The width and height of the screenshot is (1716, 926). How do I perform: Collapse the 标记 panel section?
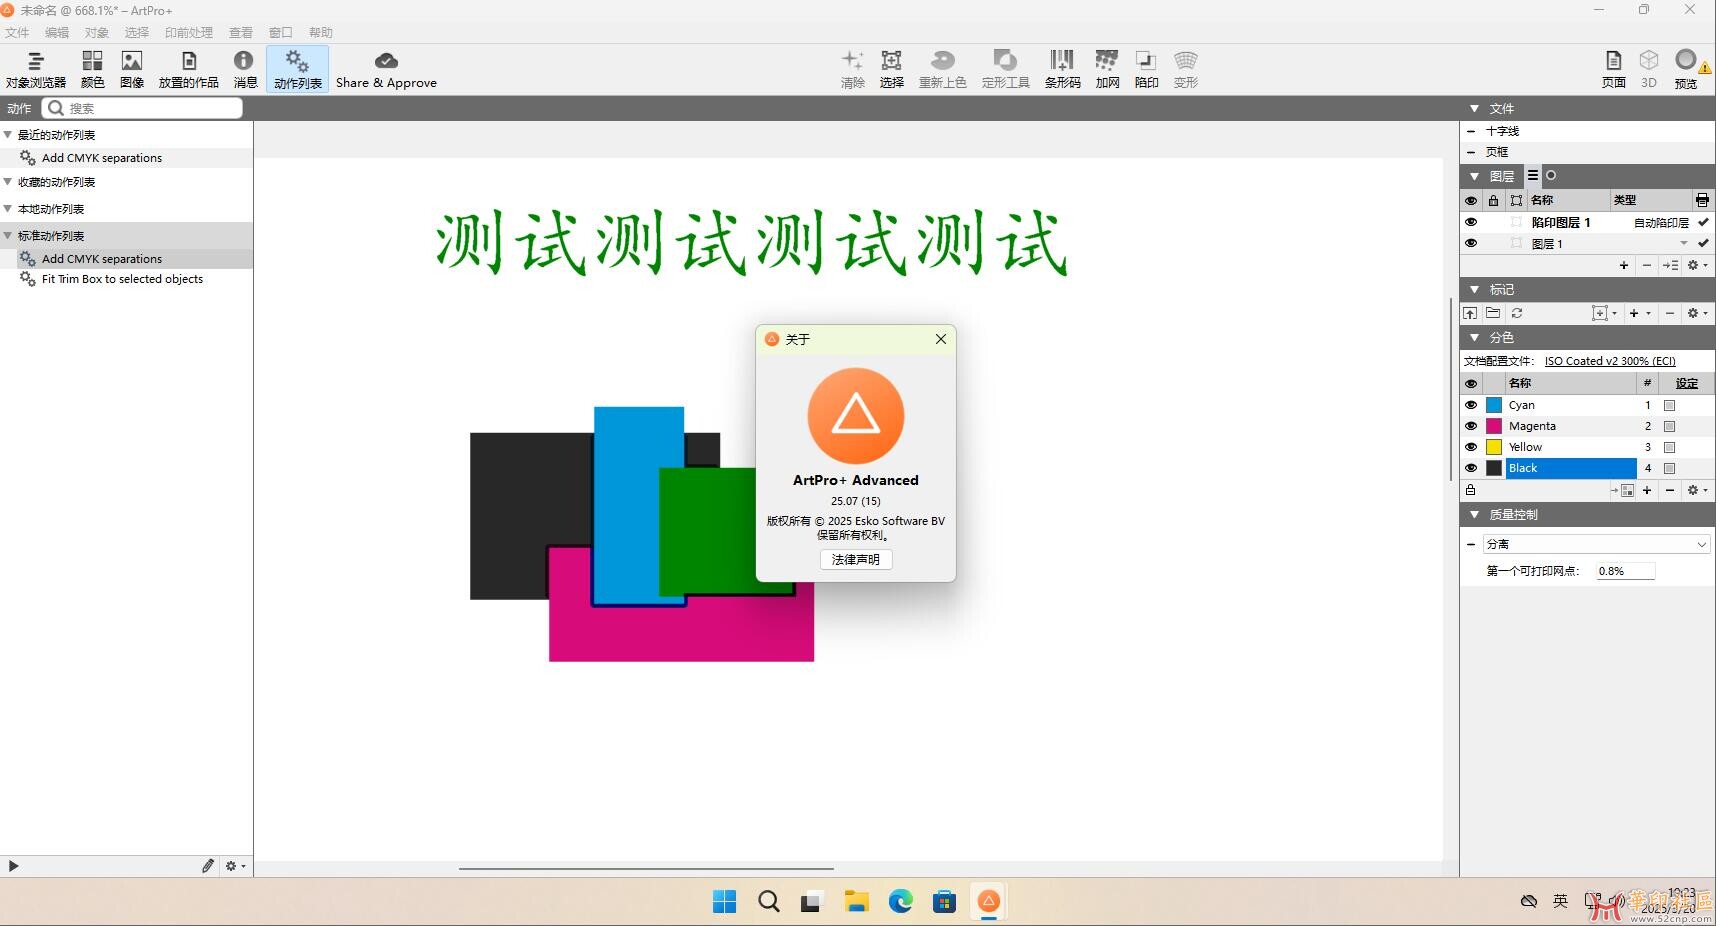(1474, 289)
